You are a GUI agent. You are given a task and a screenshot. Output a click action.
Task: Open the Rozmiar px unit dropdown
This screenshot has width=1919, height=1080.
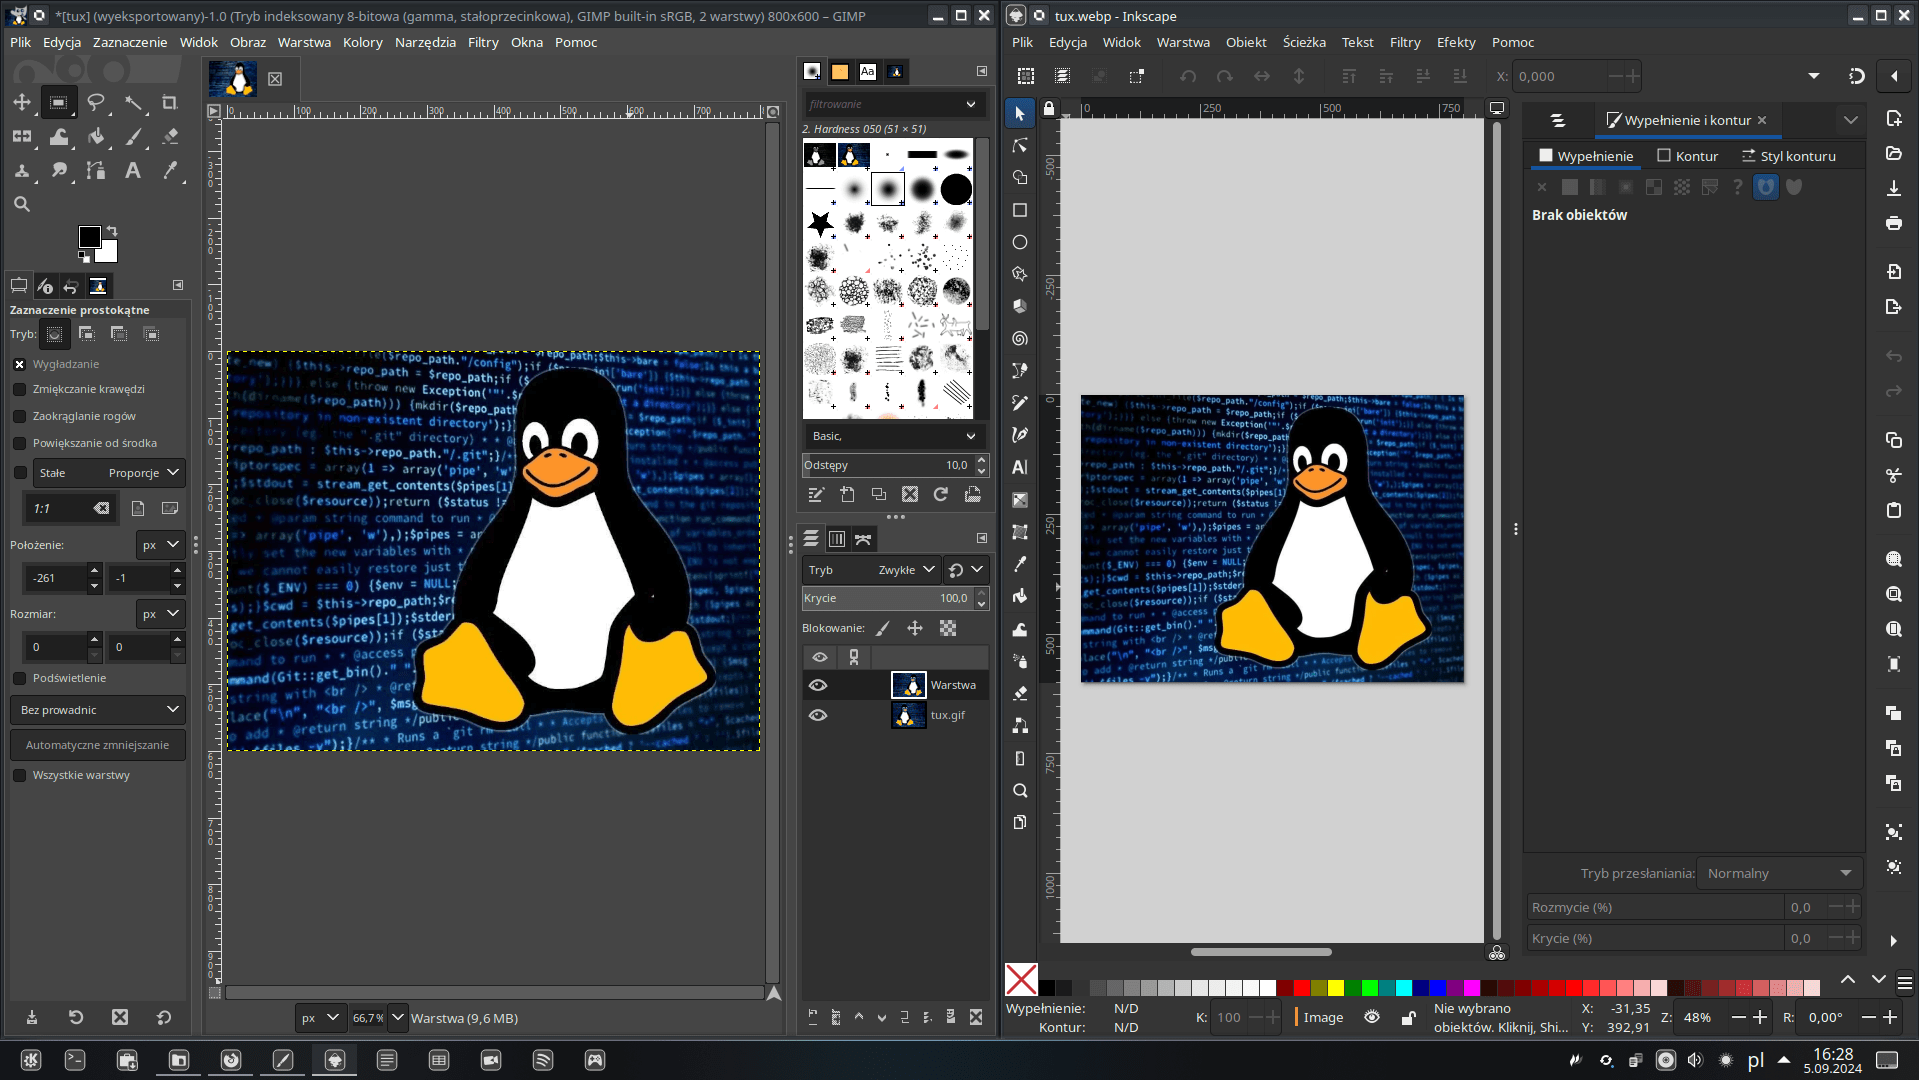pos(161,614)
